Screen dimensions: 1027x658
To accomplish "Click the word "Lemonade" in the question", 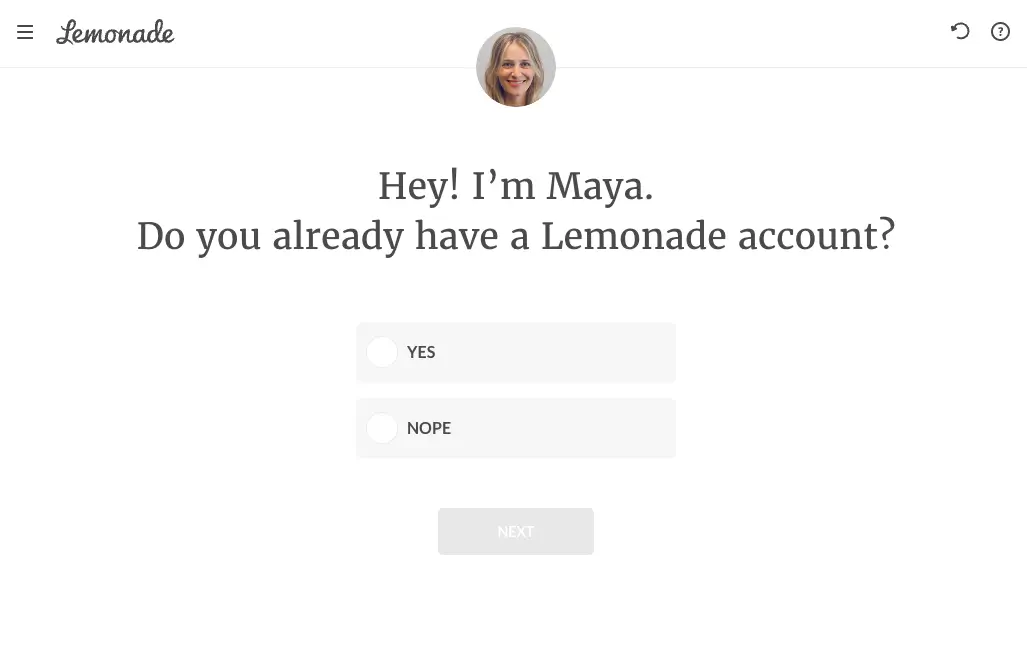I will point(633,236).
